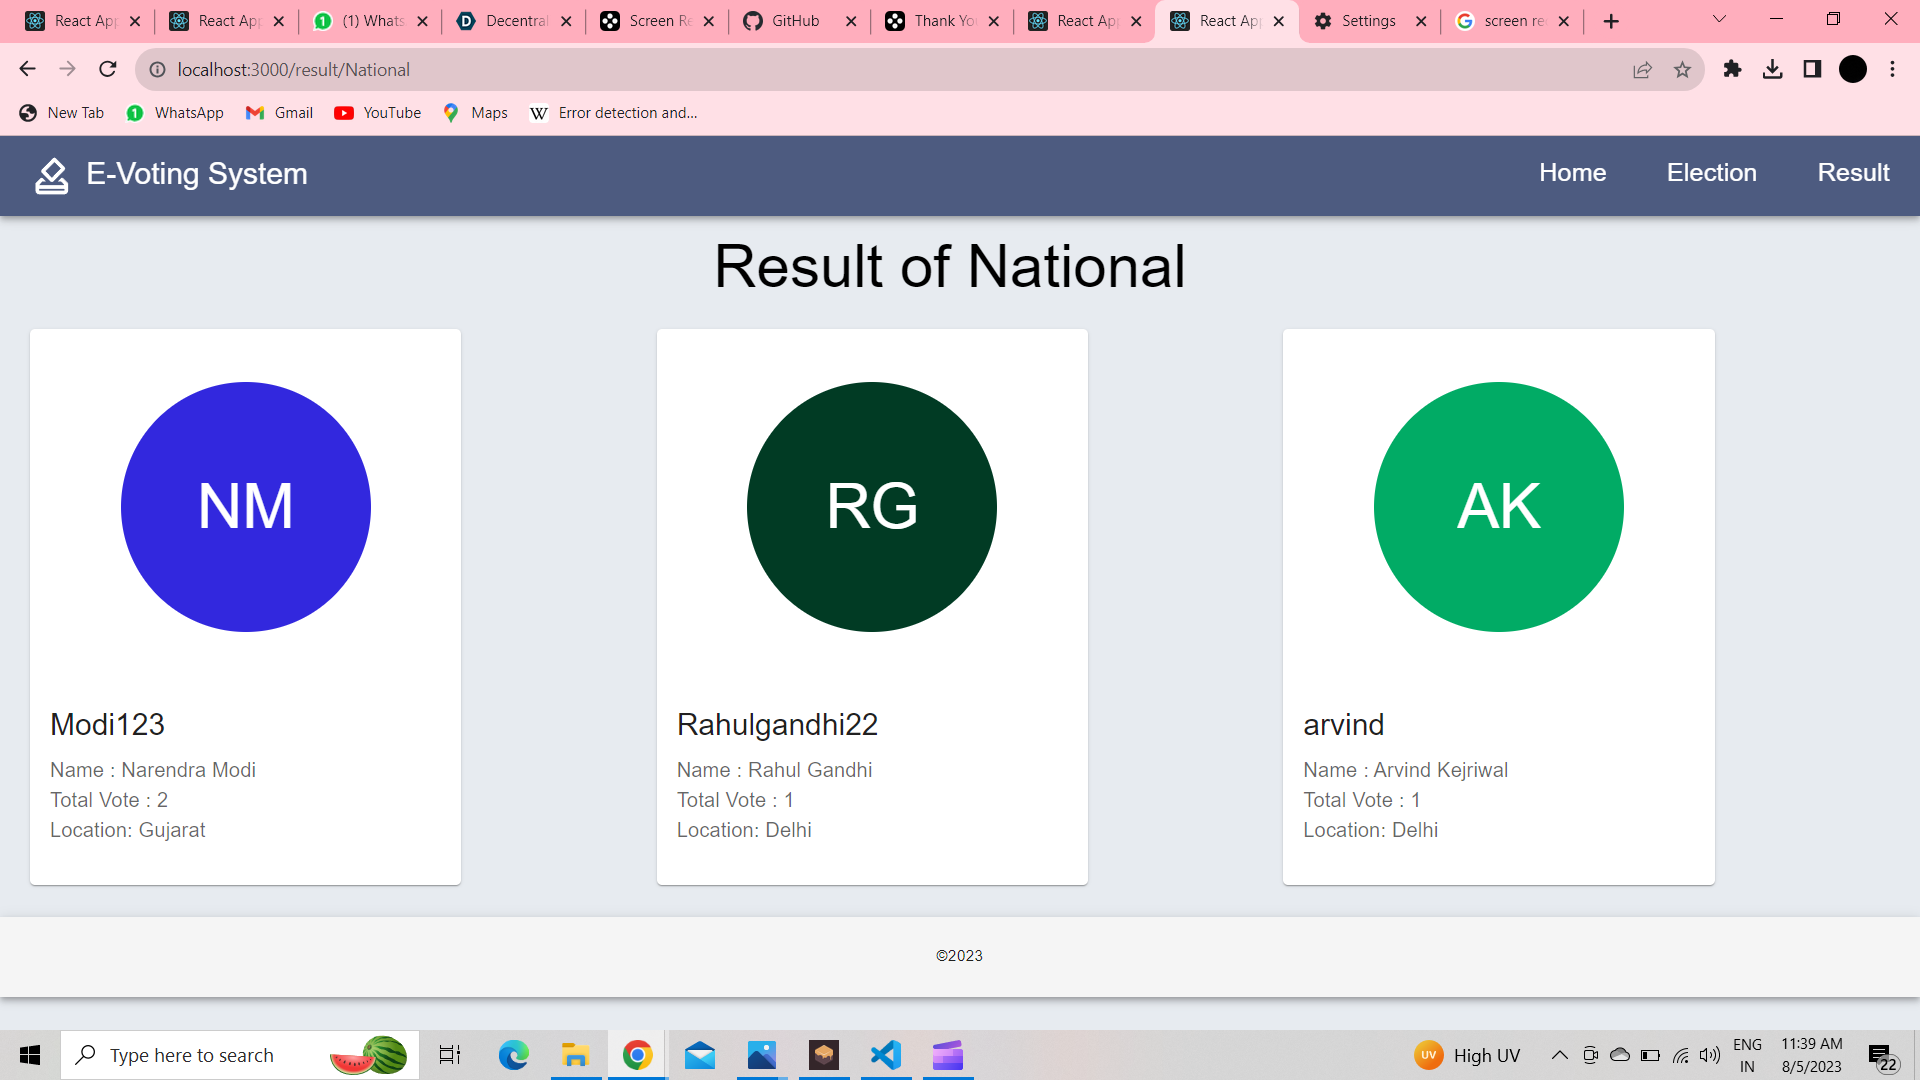Expand the tab search chevron
1920x1080 pixels.
(1719, 19)
